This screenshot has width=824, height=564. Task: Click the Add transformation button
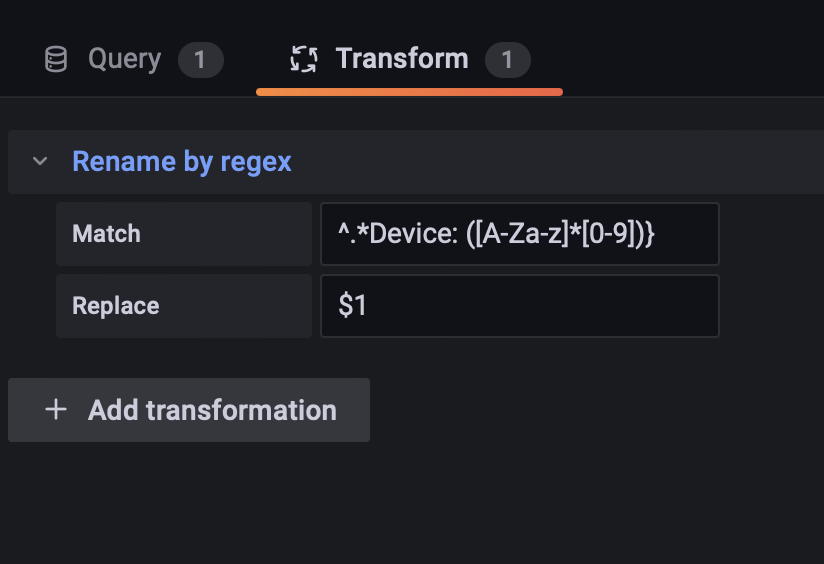coord(189,410)
